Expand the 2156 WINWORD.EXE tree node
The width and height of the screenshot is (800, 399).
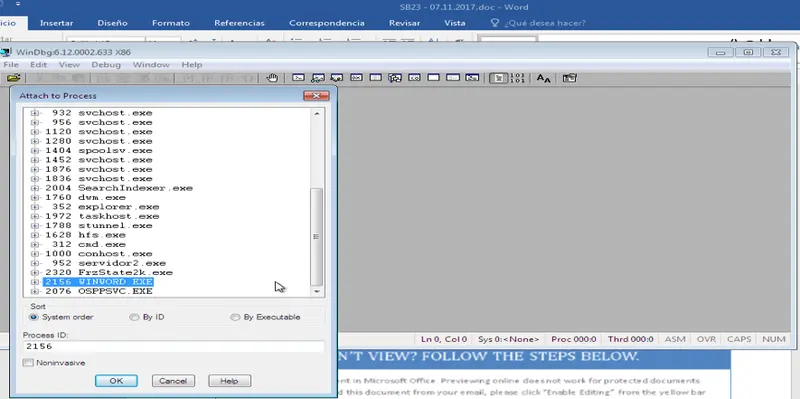(x=35, y=282)
